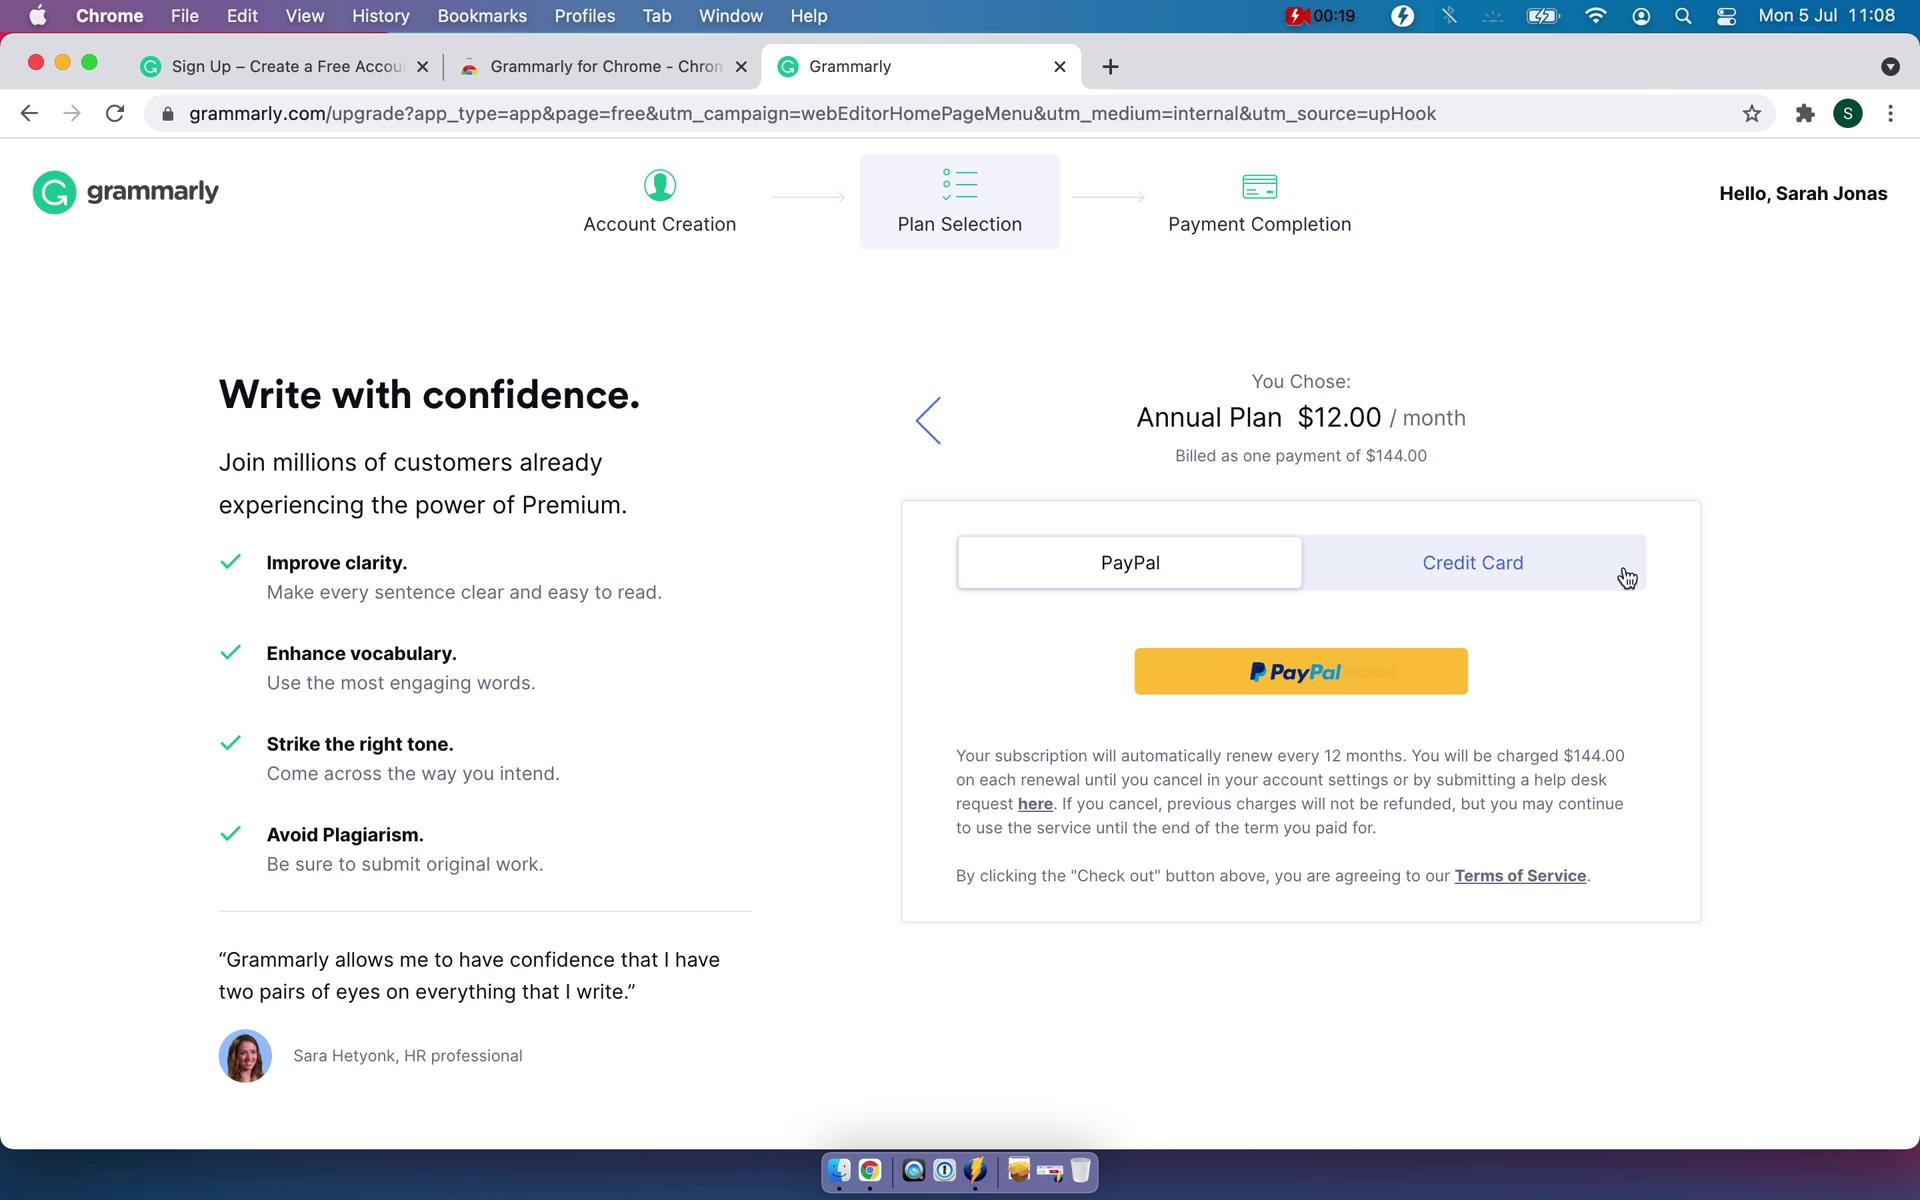This screenshot has height=1200, width=1920.
Task: Go back with the blue left chevron
Action: [x=928, y=420]
